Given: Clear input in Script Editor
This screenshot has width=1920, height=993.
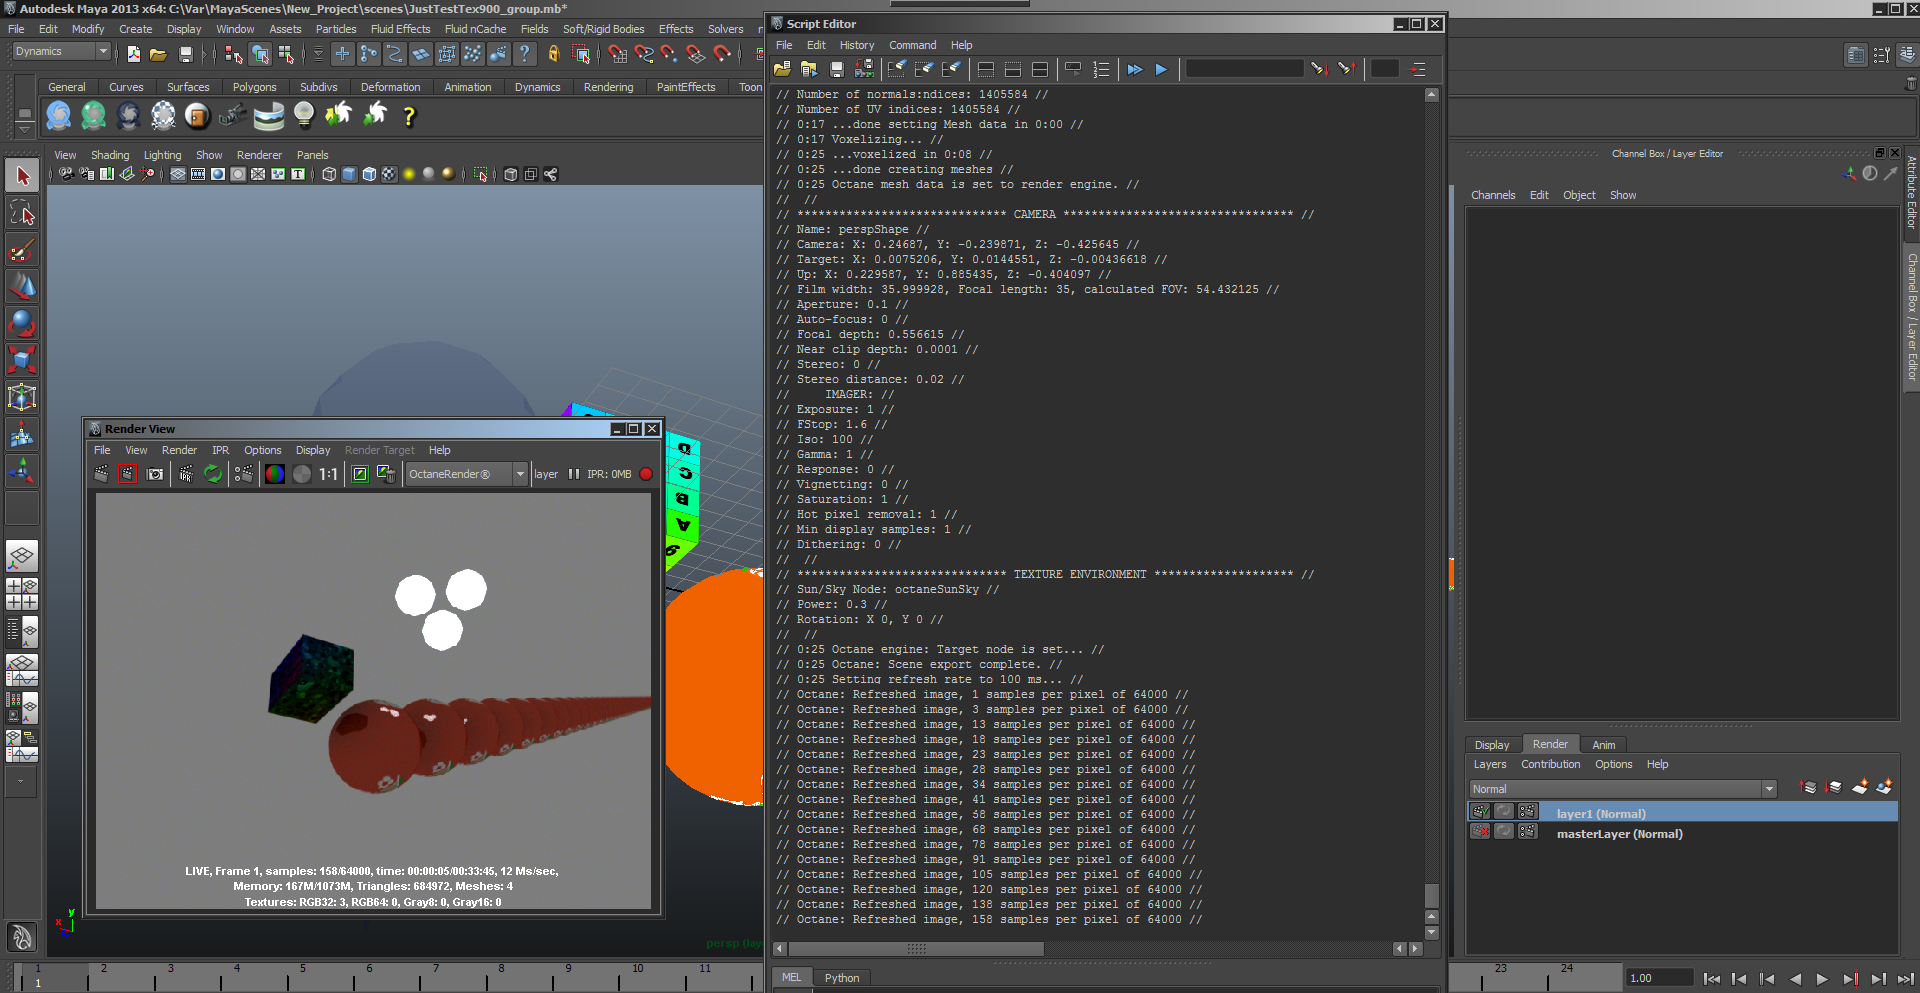Looking at the screenshot, I should click(924, 69).
